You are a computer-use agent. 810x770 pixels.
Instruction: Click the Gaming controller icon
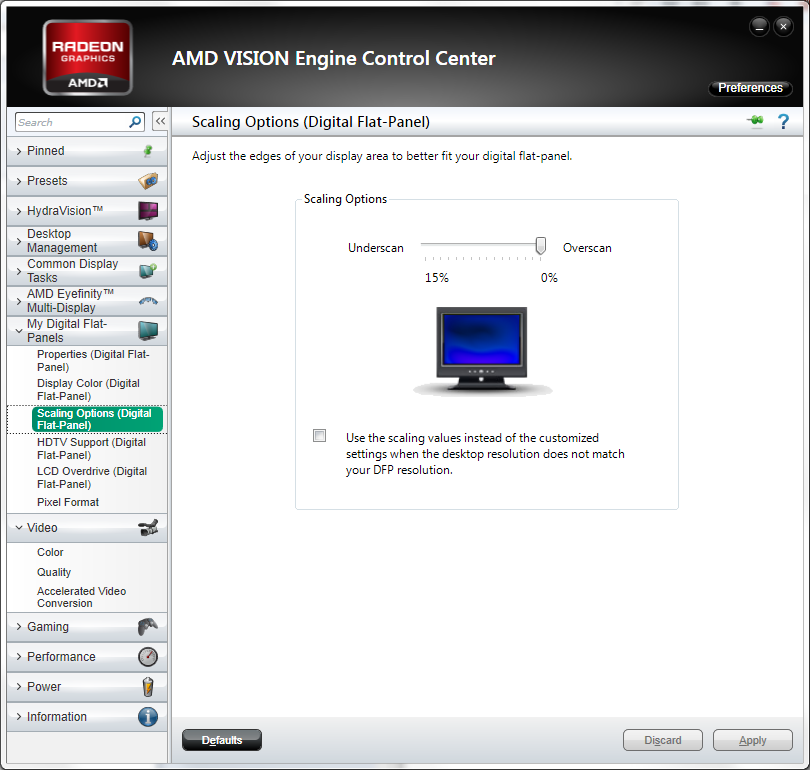[x=148, y=626]
